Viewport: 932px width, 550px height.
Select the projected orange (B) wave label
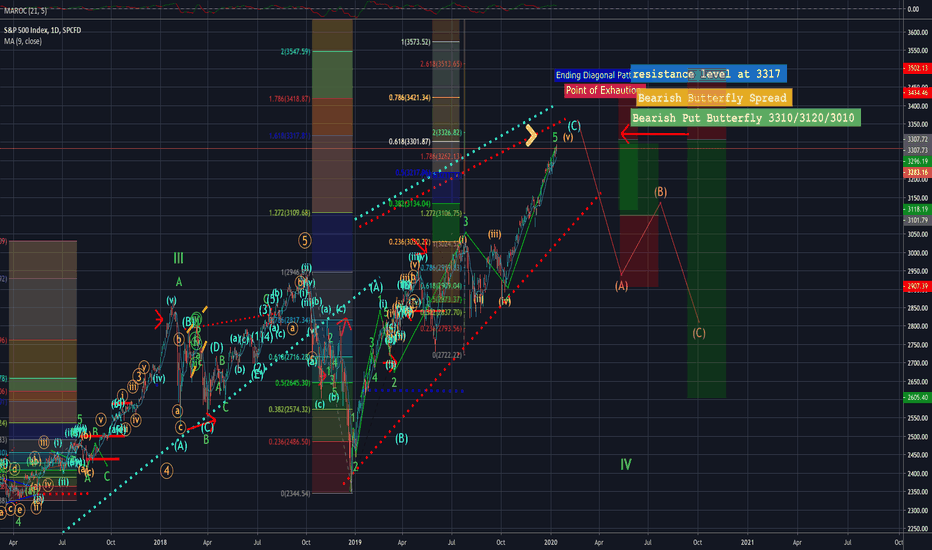(x=660, y=192)
